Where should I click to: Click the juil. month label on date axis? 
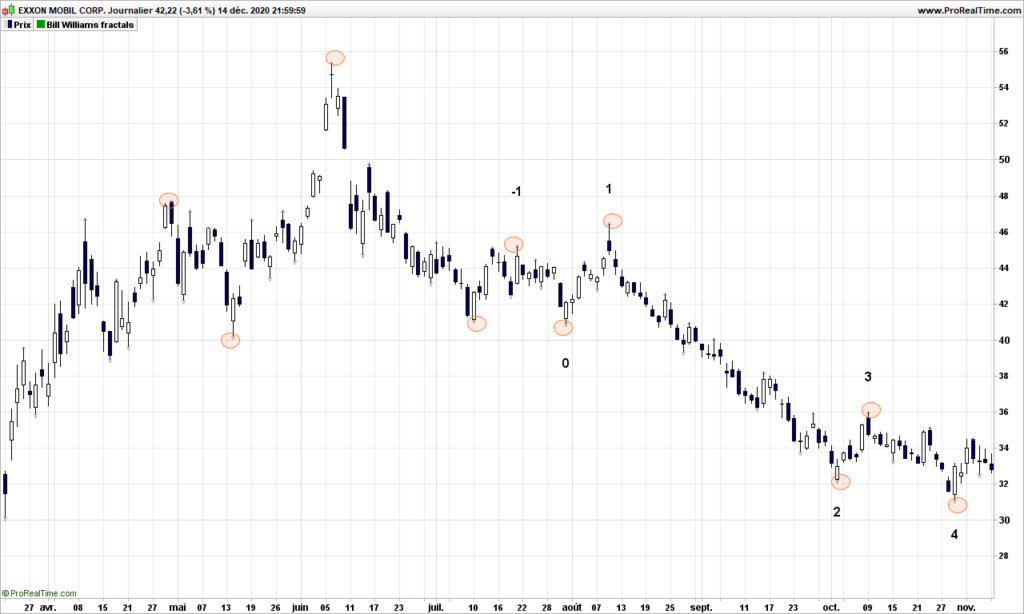436,607
